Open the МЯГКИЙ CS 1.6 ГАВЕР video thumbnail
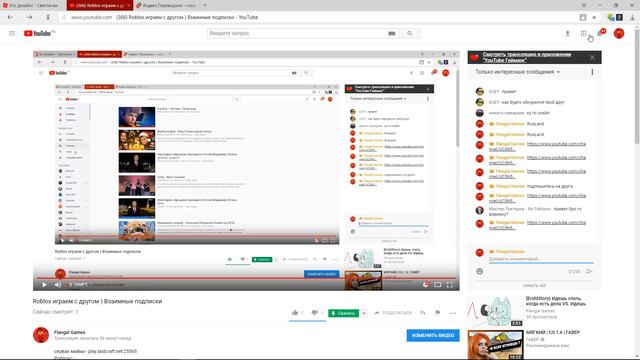The image size is (640, 360). [x=495, y=345]
